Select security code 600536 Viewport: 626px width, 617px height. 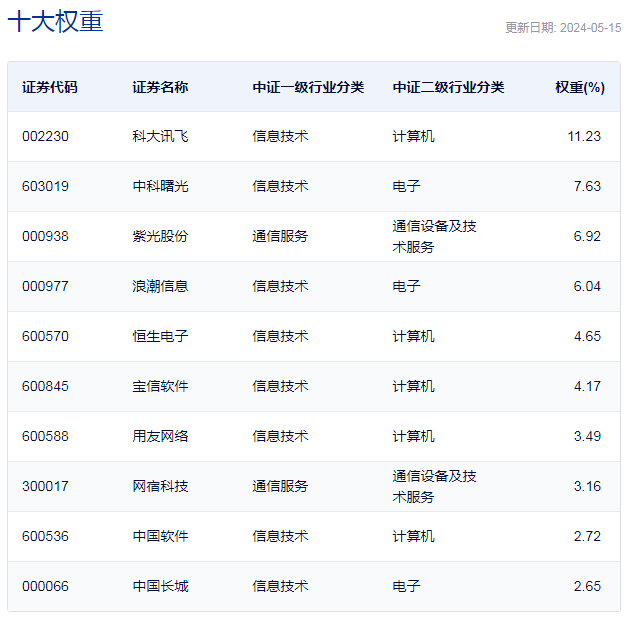[x=45, y=536]
